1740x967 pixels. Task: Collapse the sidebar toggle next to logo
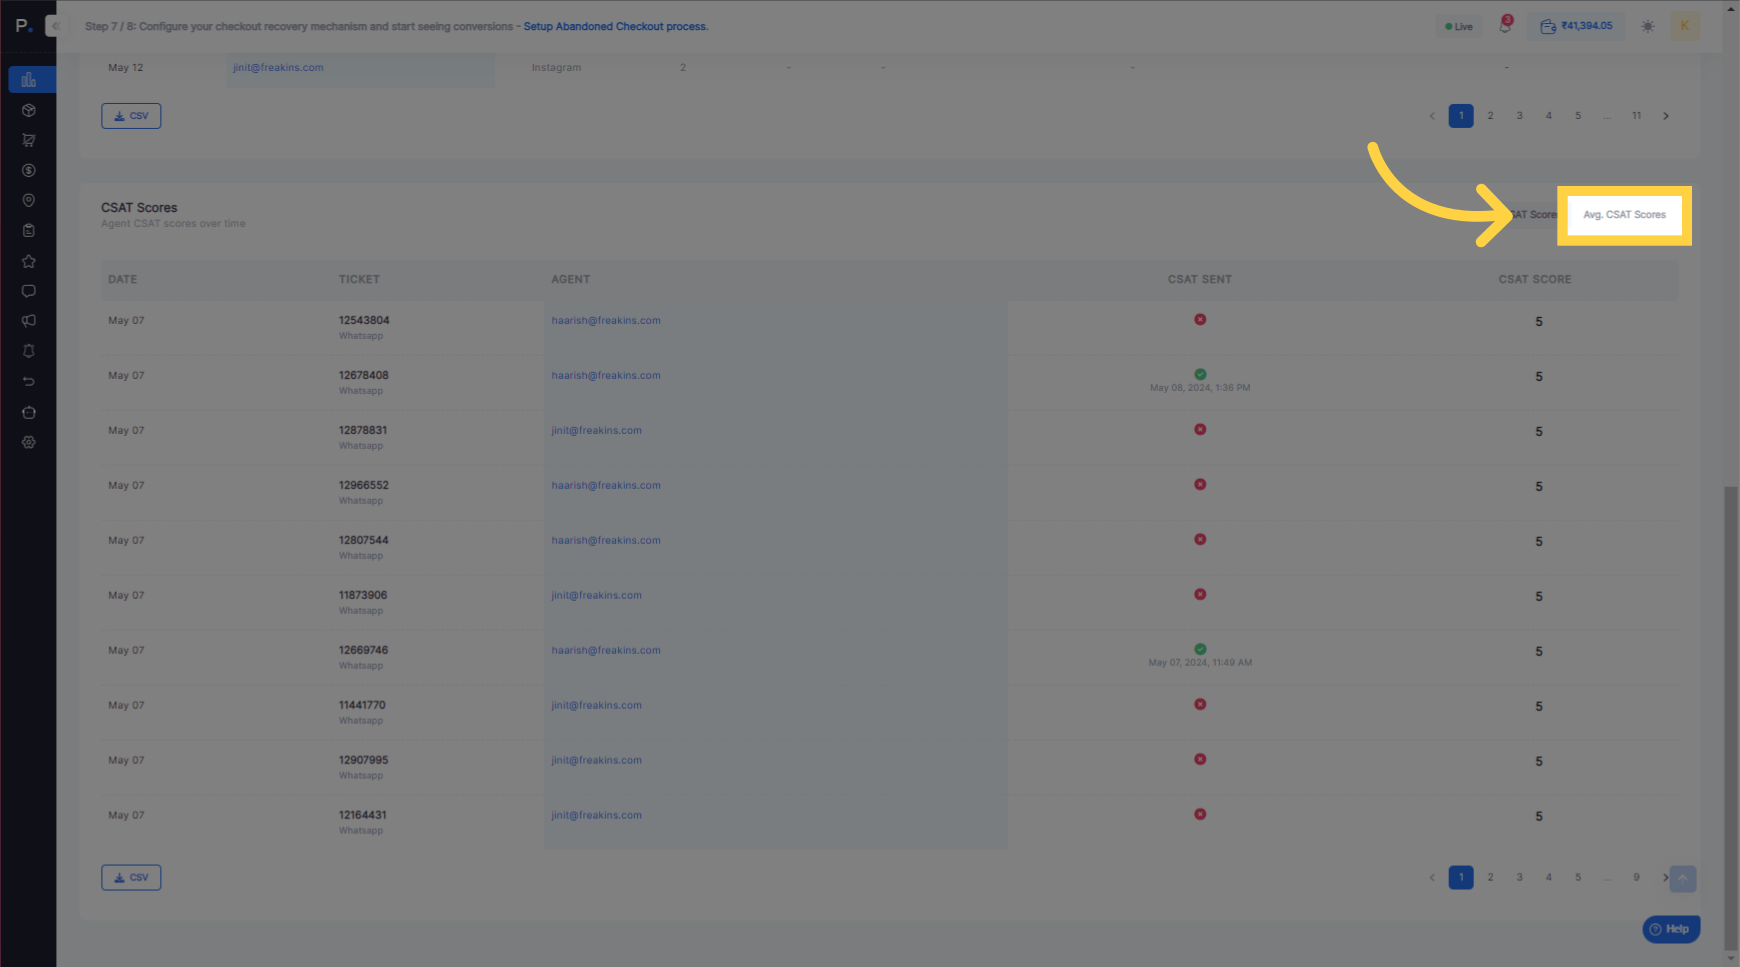[x=54, y=26]
